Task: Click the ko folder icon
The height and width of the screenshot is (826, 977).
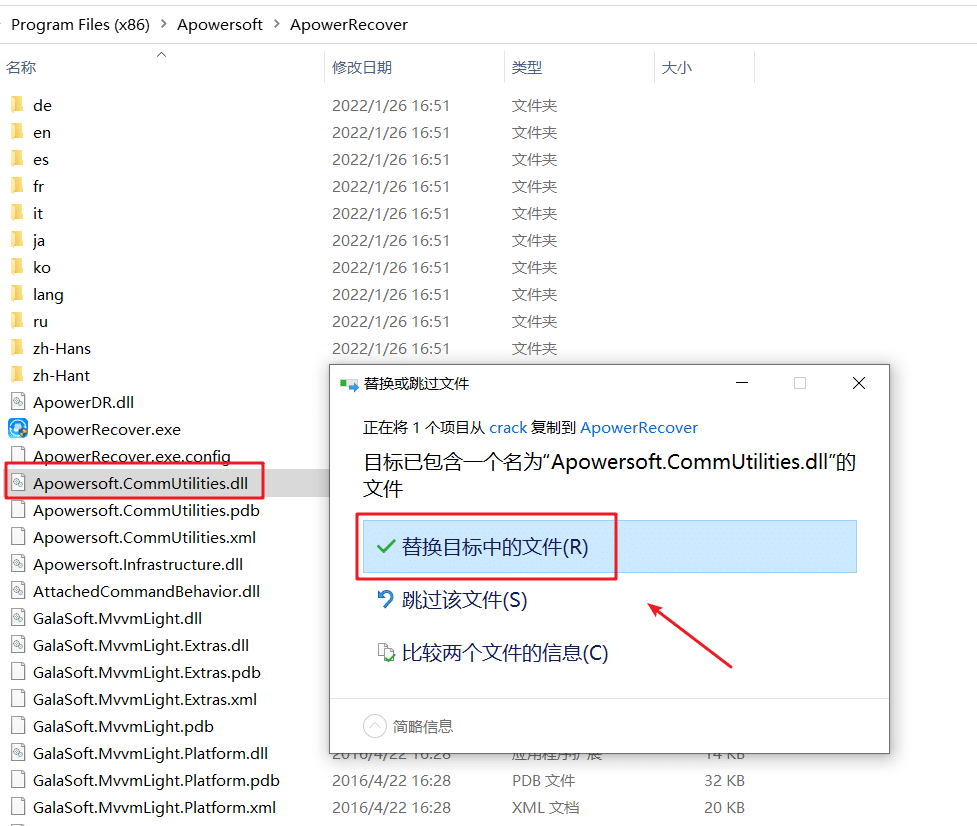Action: (x=17, y=267)
